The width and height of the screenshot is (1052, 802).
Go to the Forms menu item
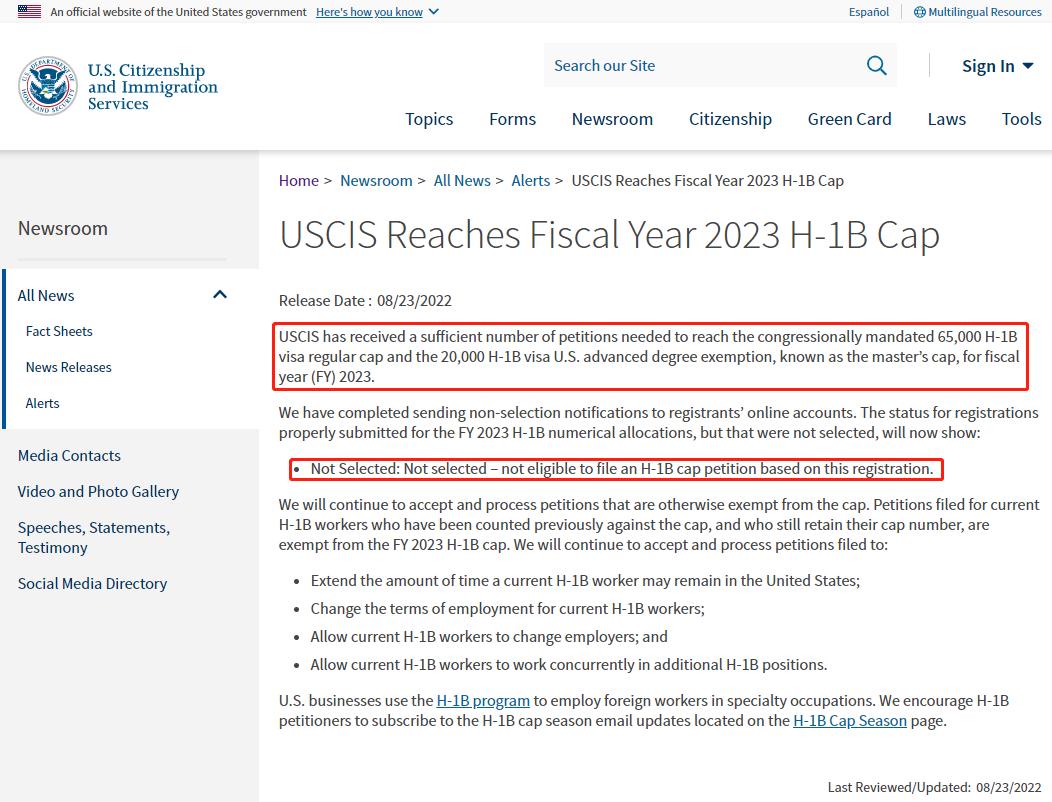512,119
